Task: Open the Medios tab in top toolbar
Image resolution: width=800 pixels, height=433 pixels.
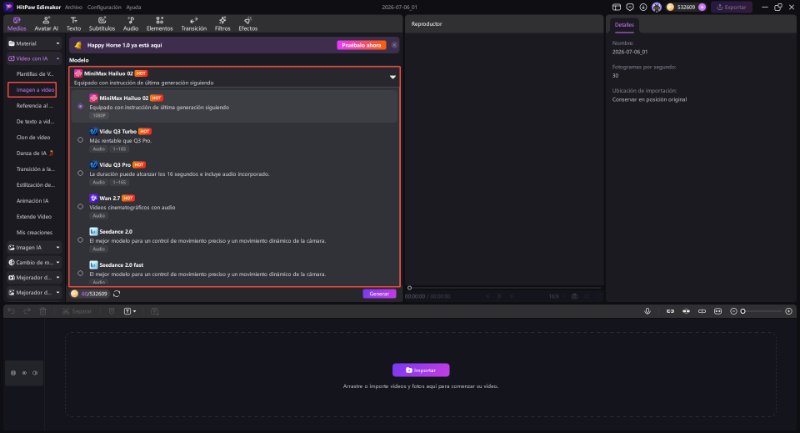Action: pyautogui.click(x=16, y=24)
